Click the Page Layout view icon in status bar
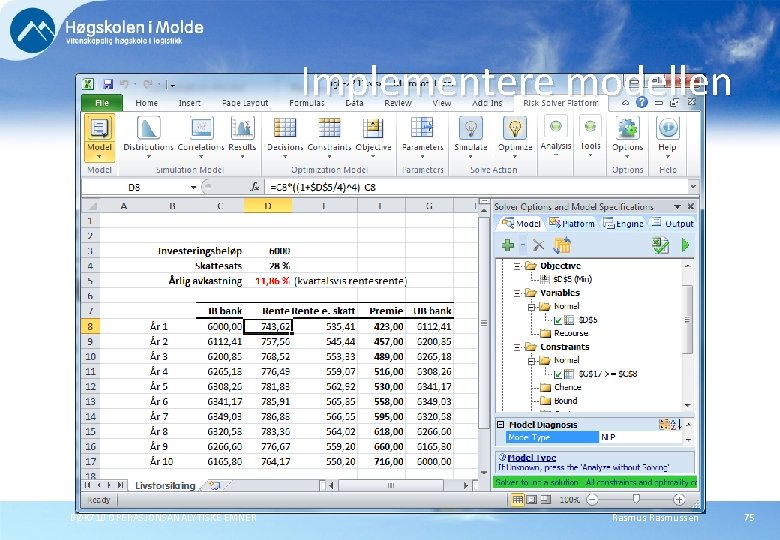This screenshot has width=780, height=540. point(531,500)
